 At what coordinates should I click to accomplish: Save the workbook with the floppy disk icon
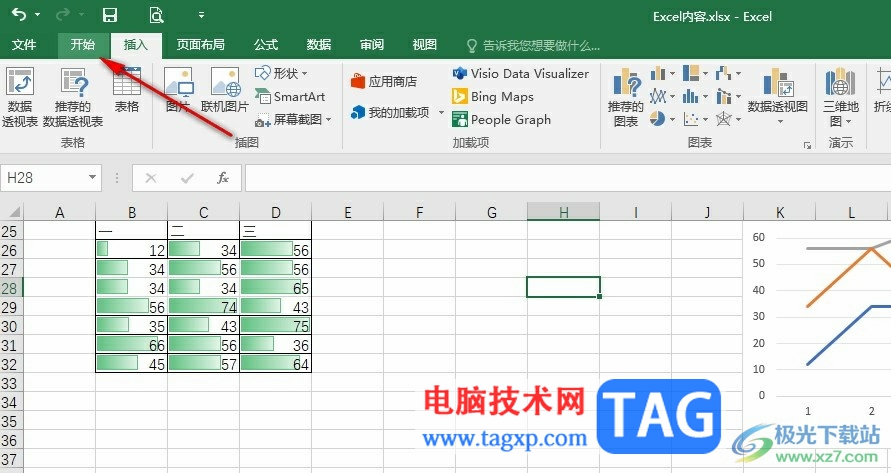tap(110, 15)
